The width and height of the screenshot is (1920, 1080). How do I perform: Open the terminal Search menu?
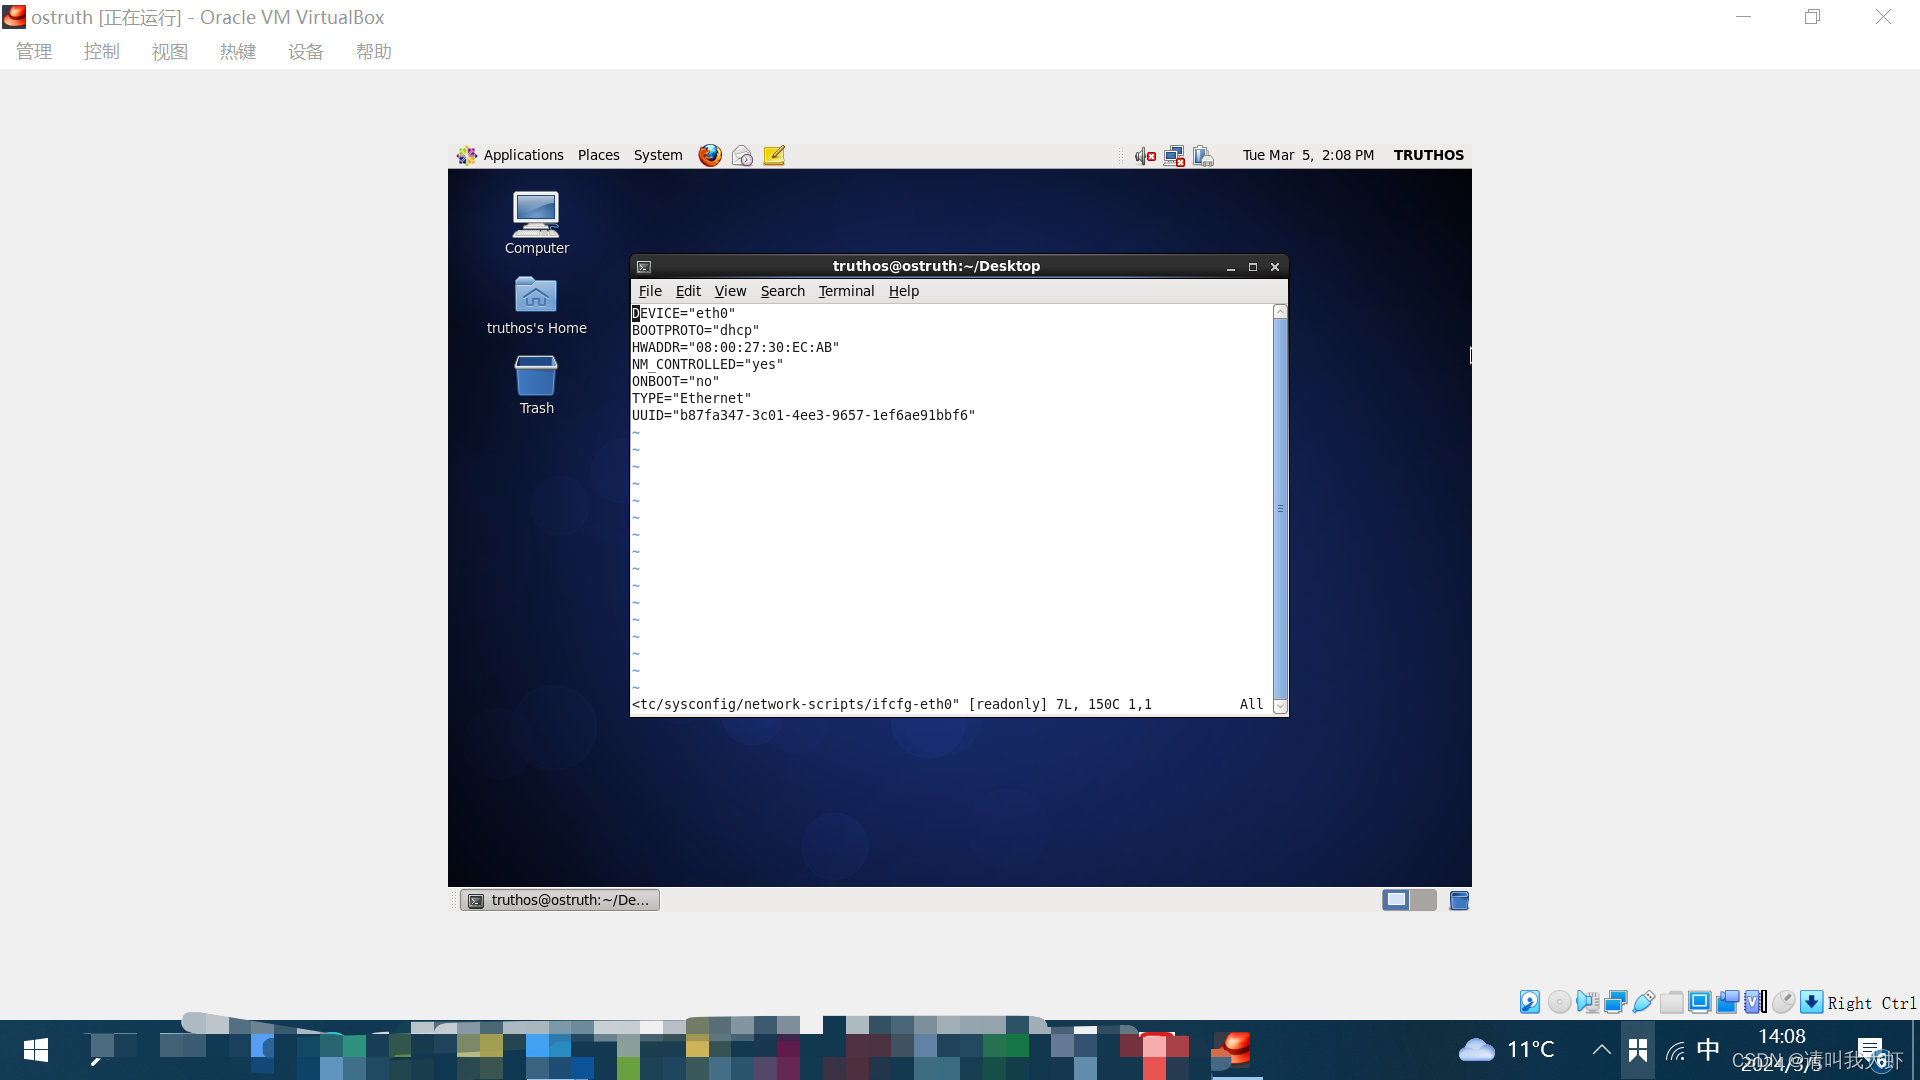coord(782,291)
